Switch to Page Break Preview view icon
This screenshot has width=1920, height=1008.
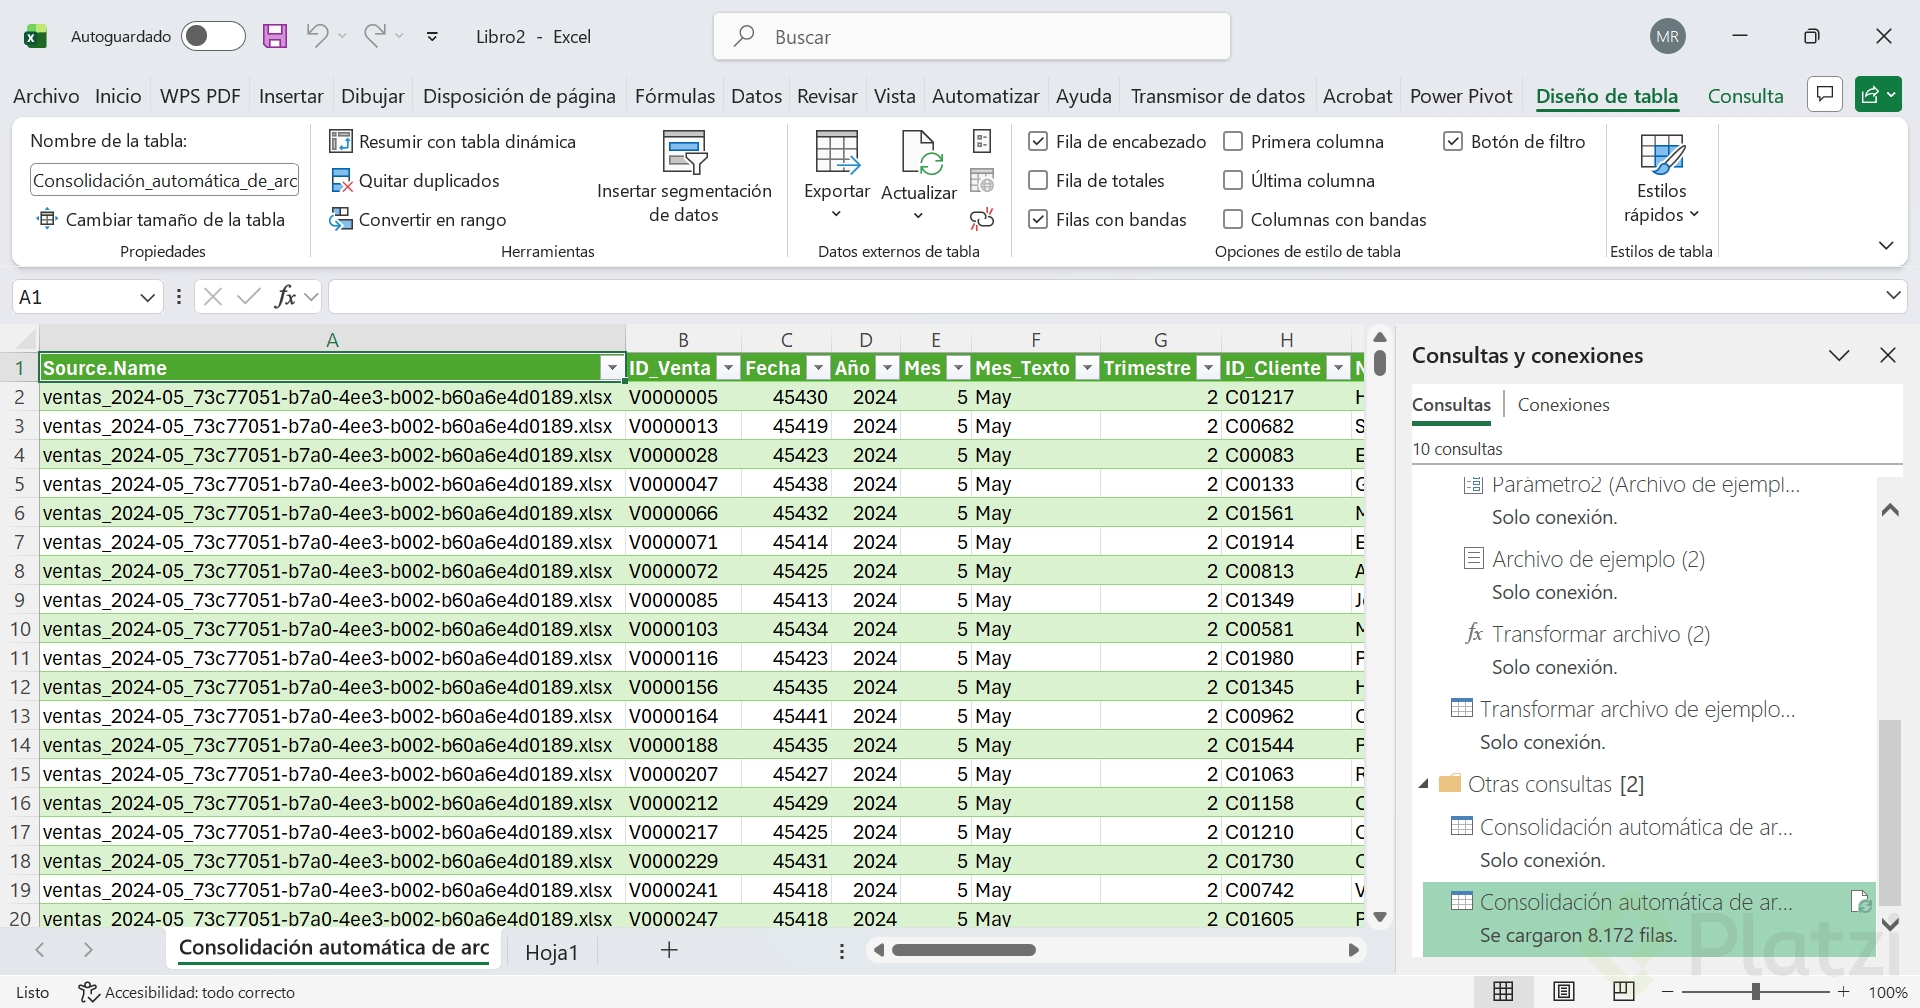pyautogui.click(x=1624, y=992)
